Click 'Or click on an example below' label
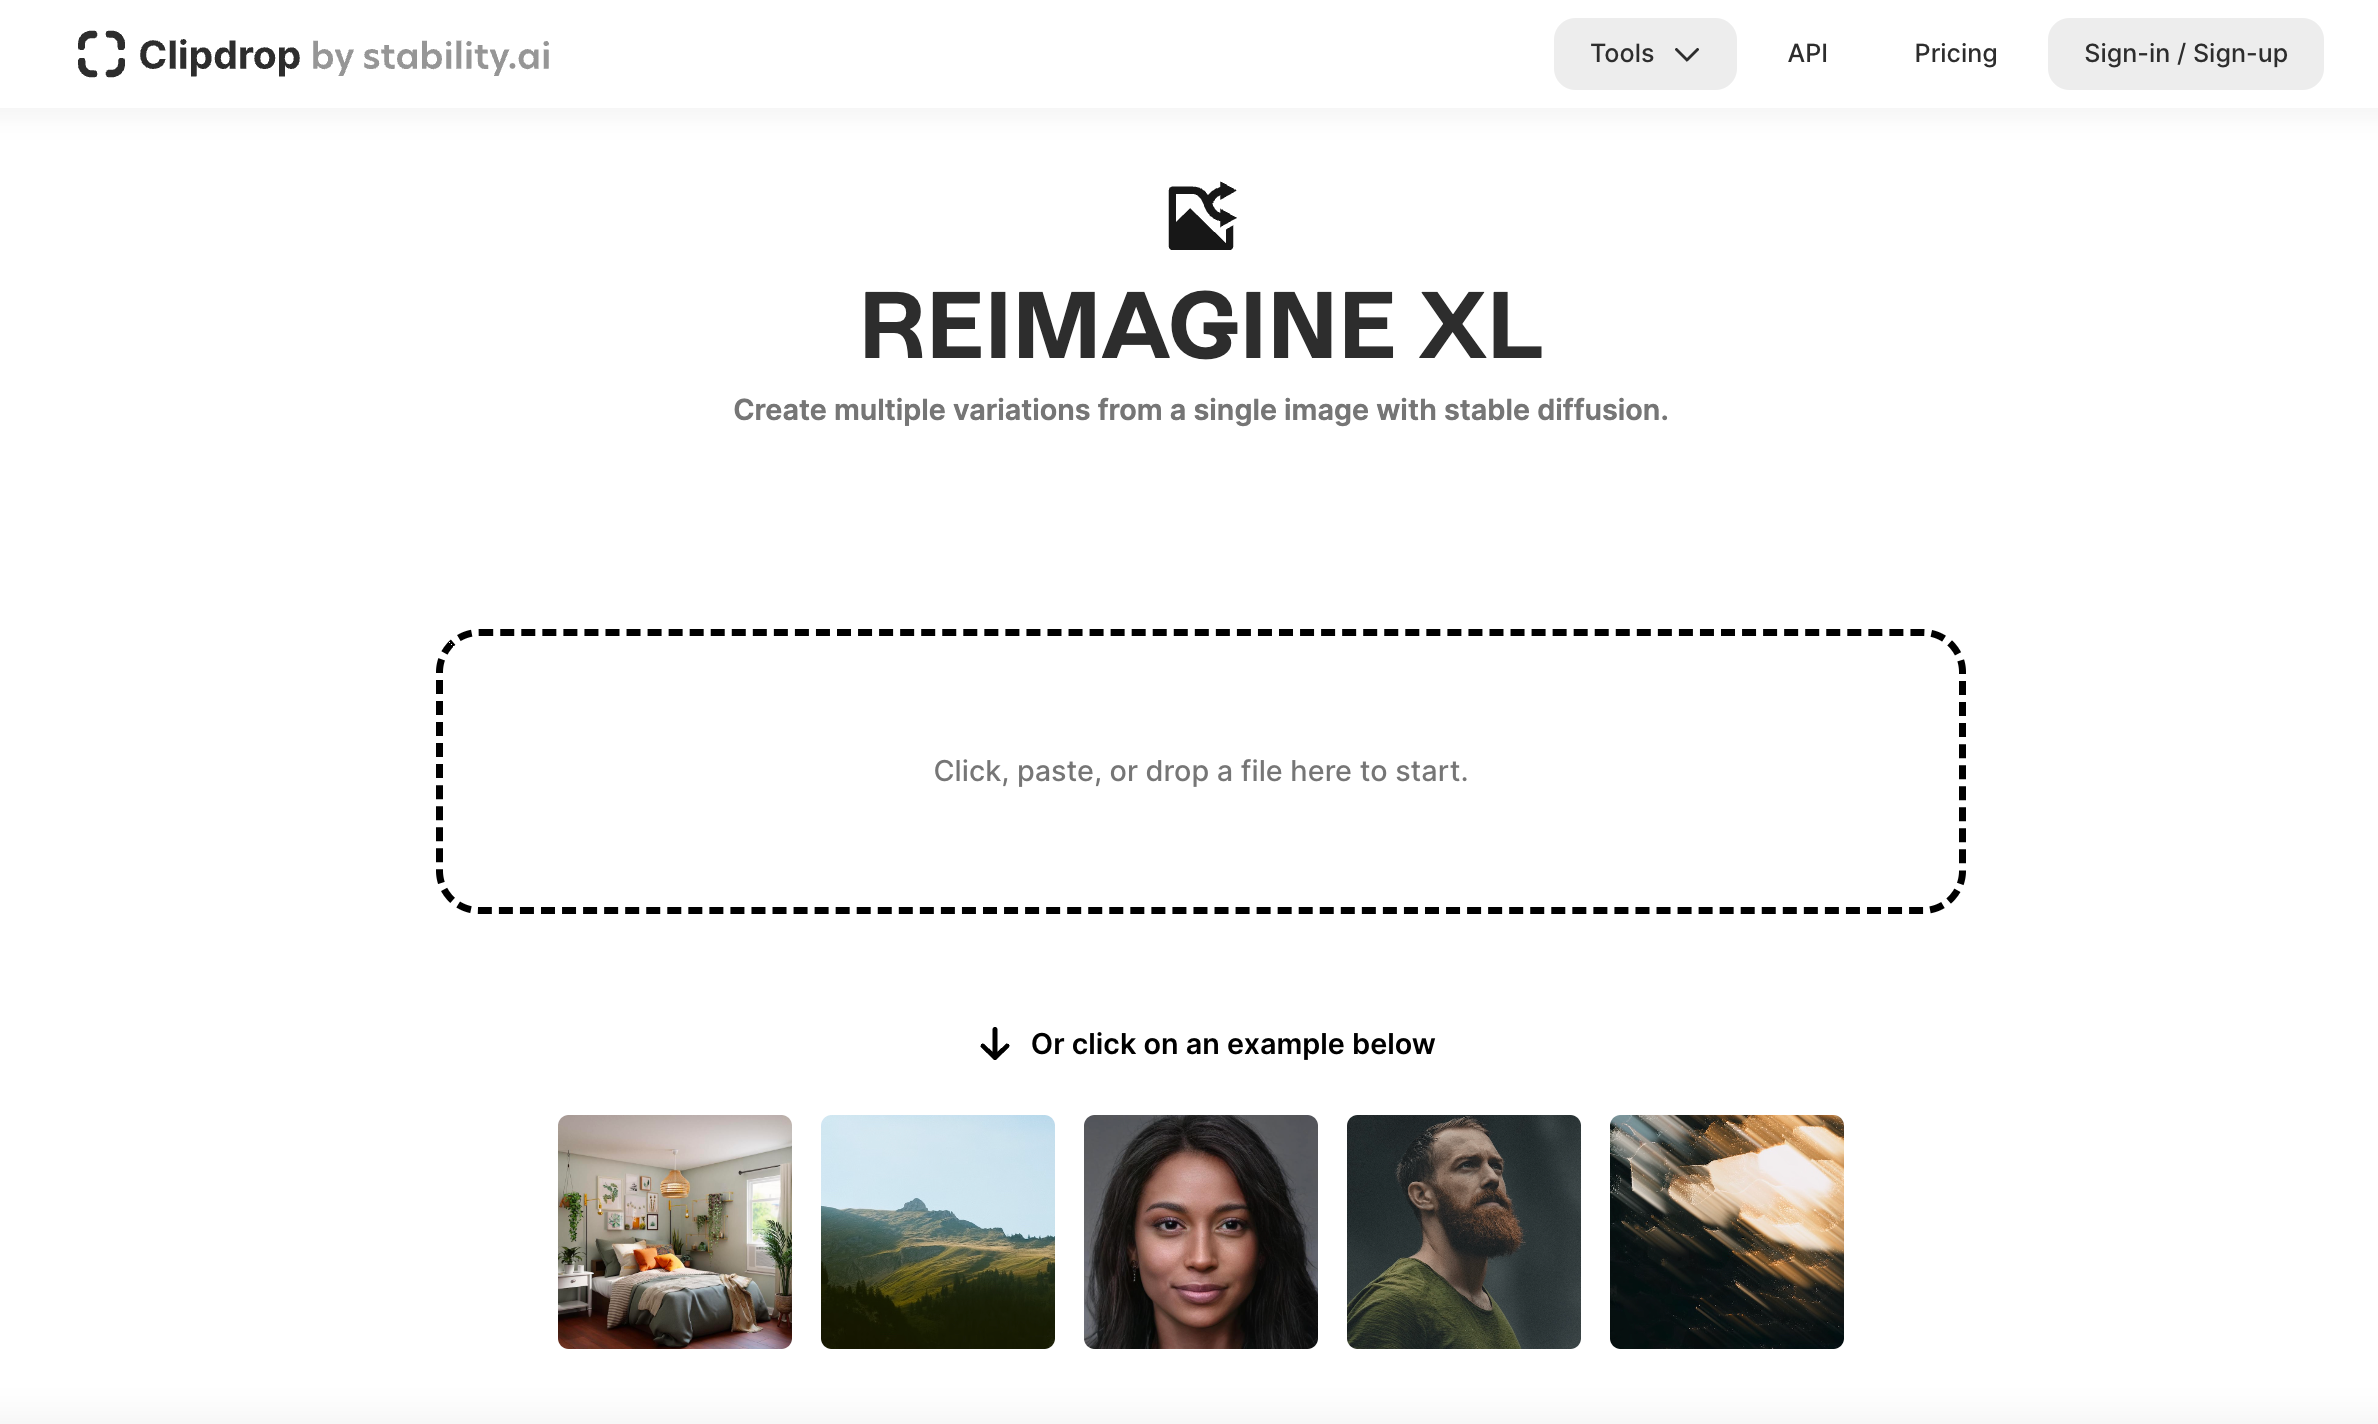 [1233, 1044]
